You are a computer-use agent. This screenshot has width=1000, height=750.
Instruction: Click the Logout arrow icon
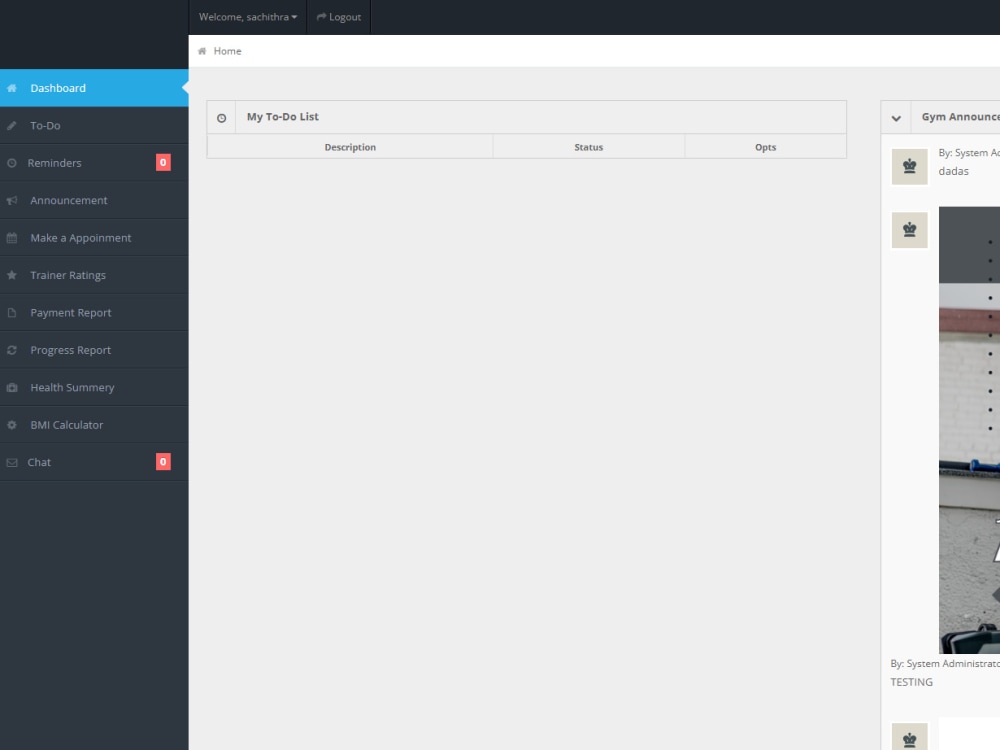pyautogui.click(x=321, y=17)
